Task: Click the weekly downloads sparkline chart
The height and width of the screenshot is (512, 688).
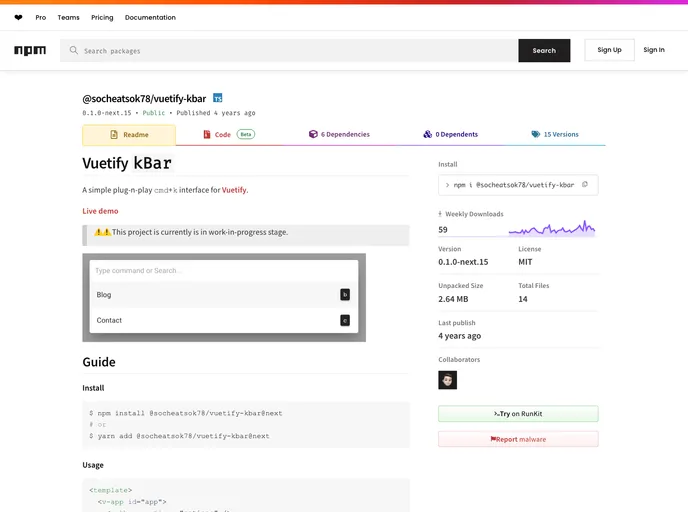Action: click(x=552, y=229)
